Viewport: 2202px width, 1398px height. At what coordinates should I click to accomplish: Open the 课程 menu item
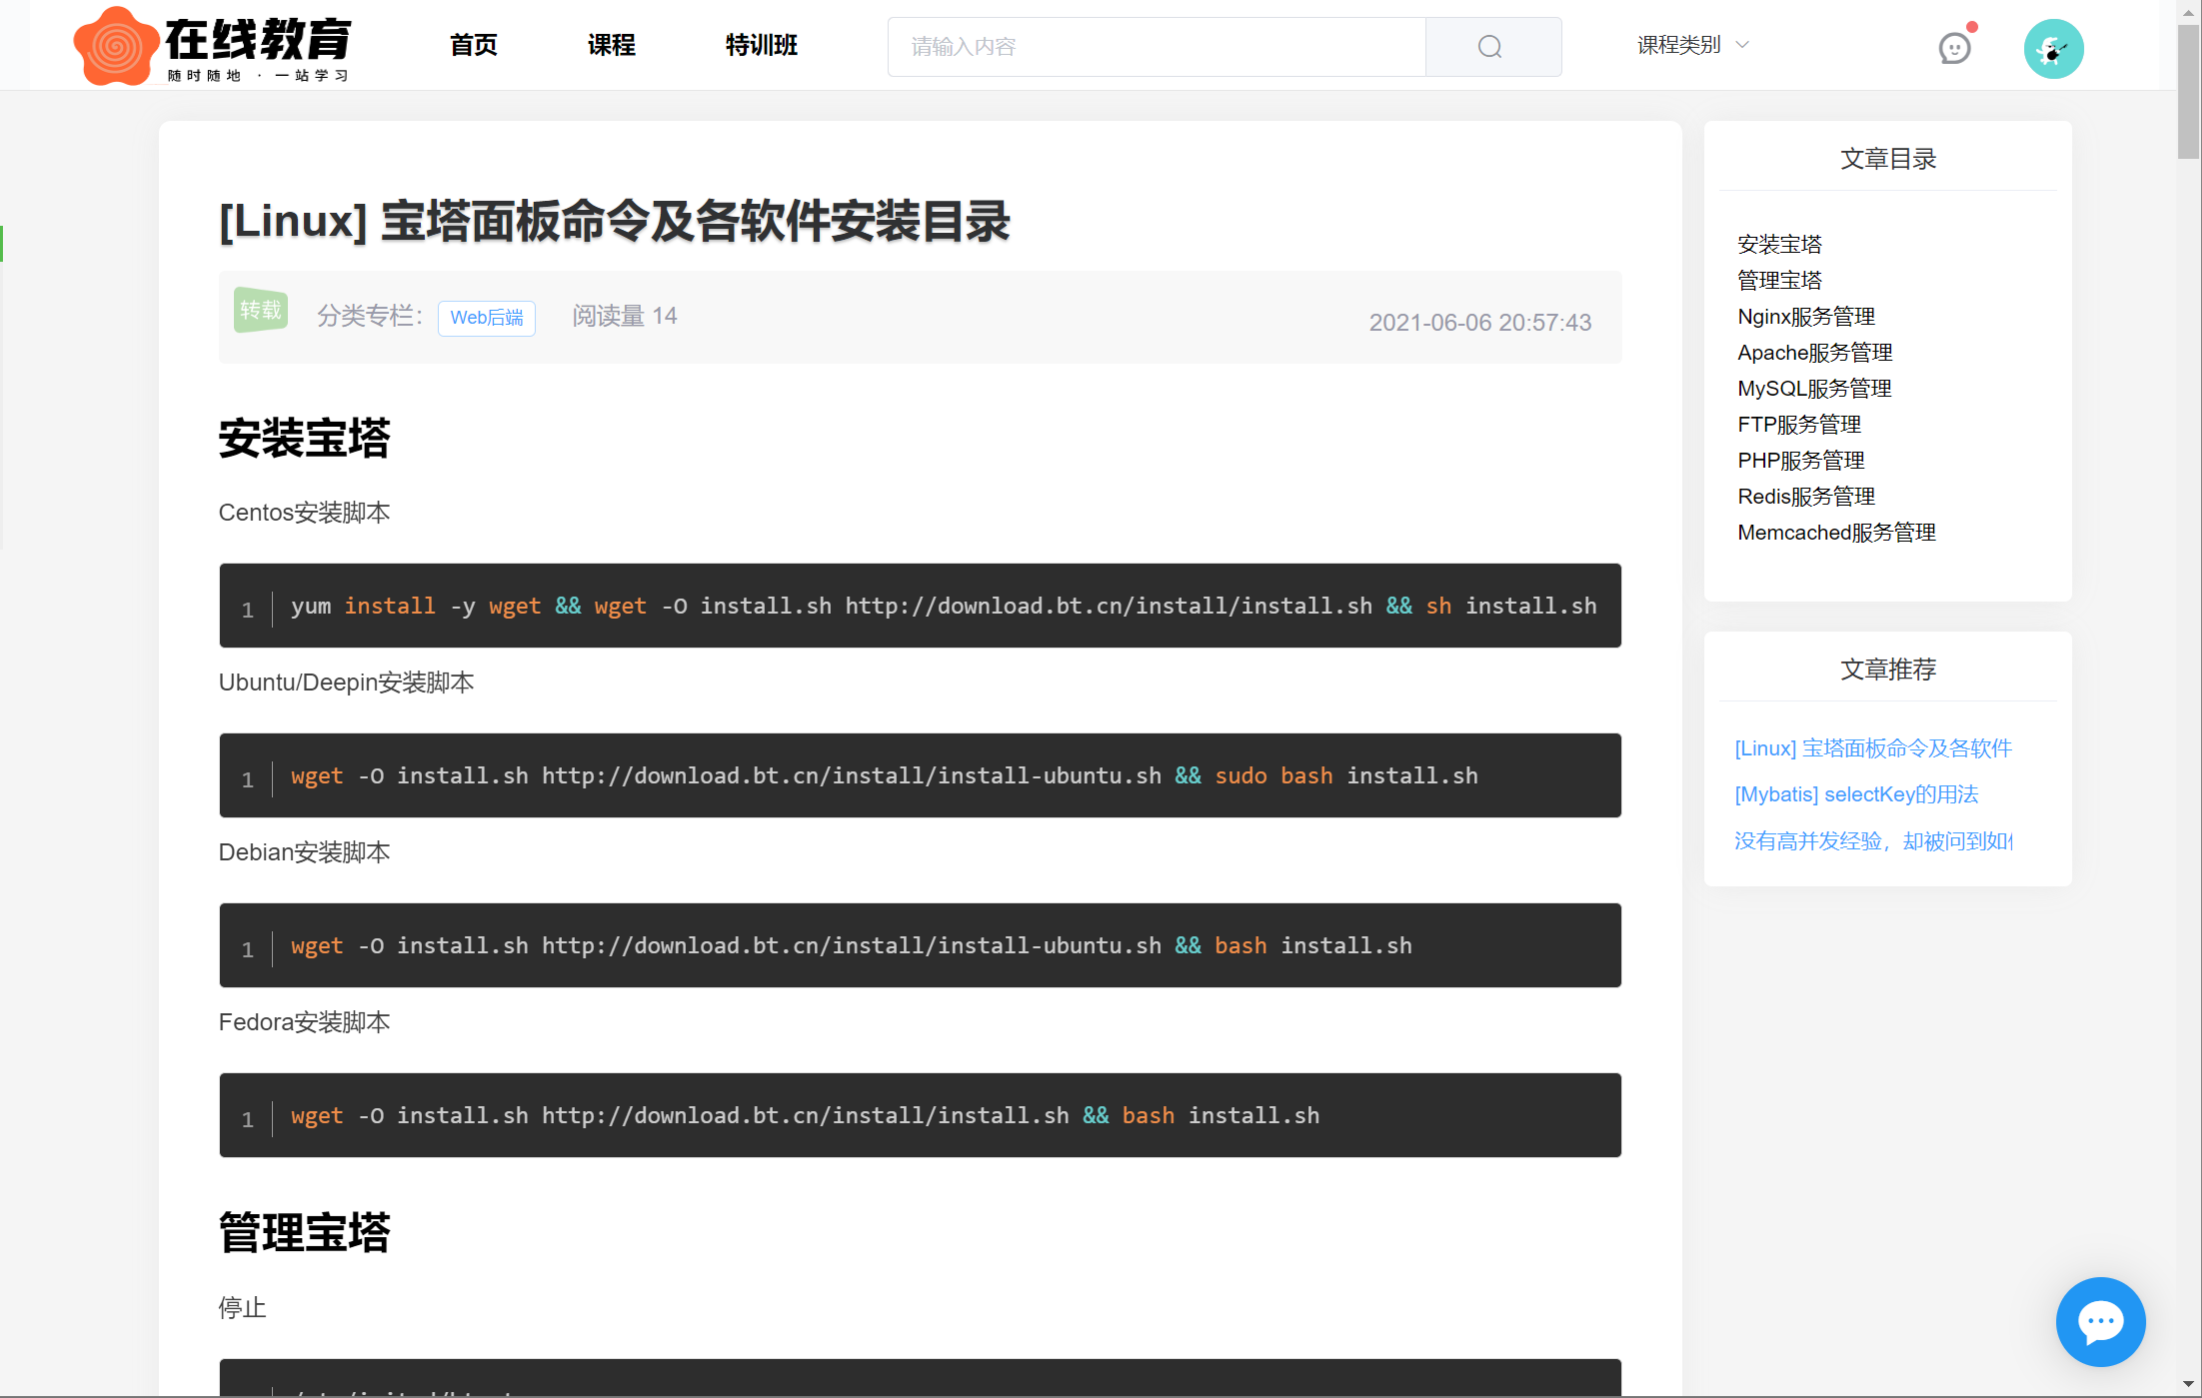pyautogui.click(x=611, y=45)
